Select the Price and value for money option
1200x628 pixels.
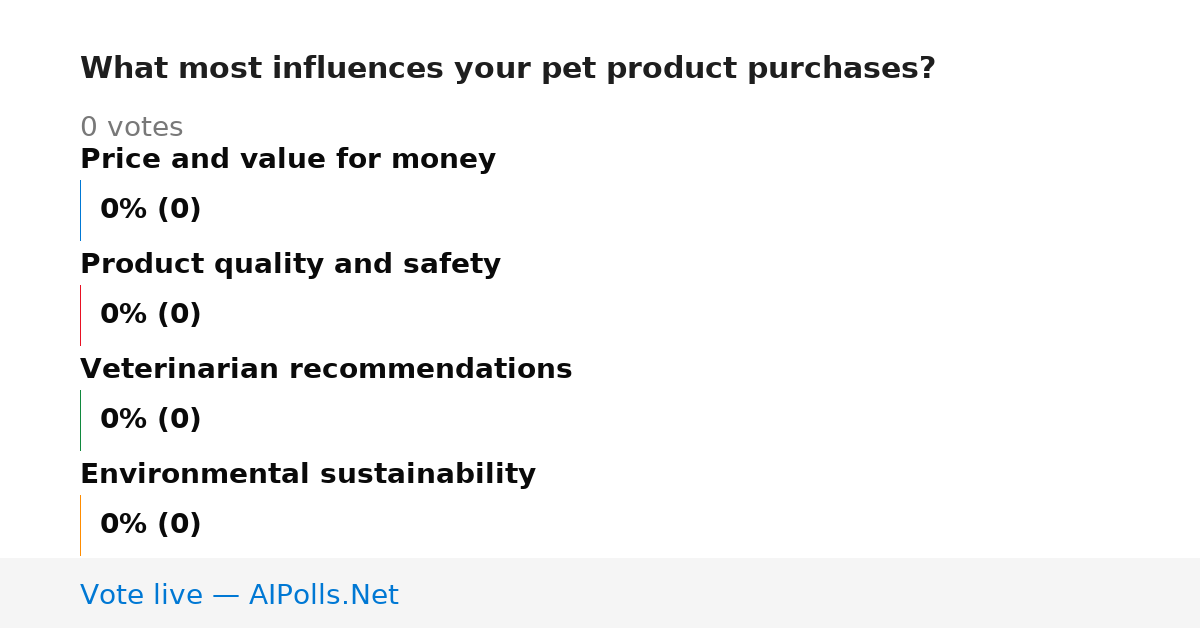(x=288, y=159)
